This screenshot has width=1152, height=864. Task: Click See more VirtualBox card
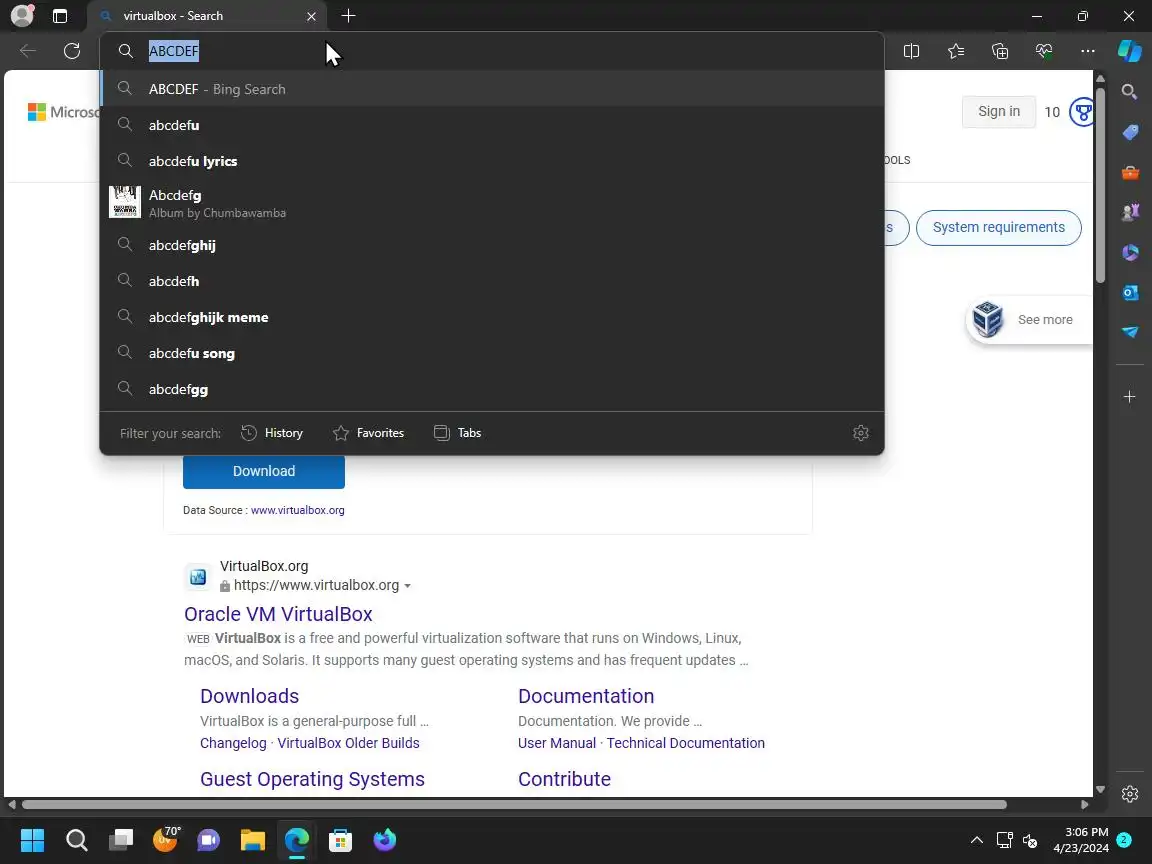(x=1029, y=320)
